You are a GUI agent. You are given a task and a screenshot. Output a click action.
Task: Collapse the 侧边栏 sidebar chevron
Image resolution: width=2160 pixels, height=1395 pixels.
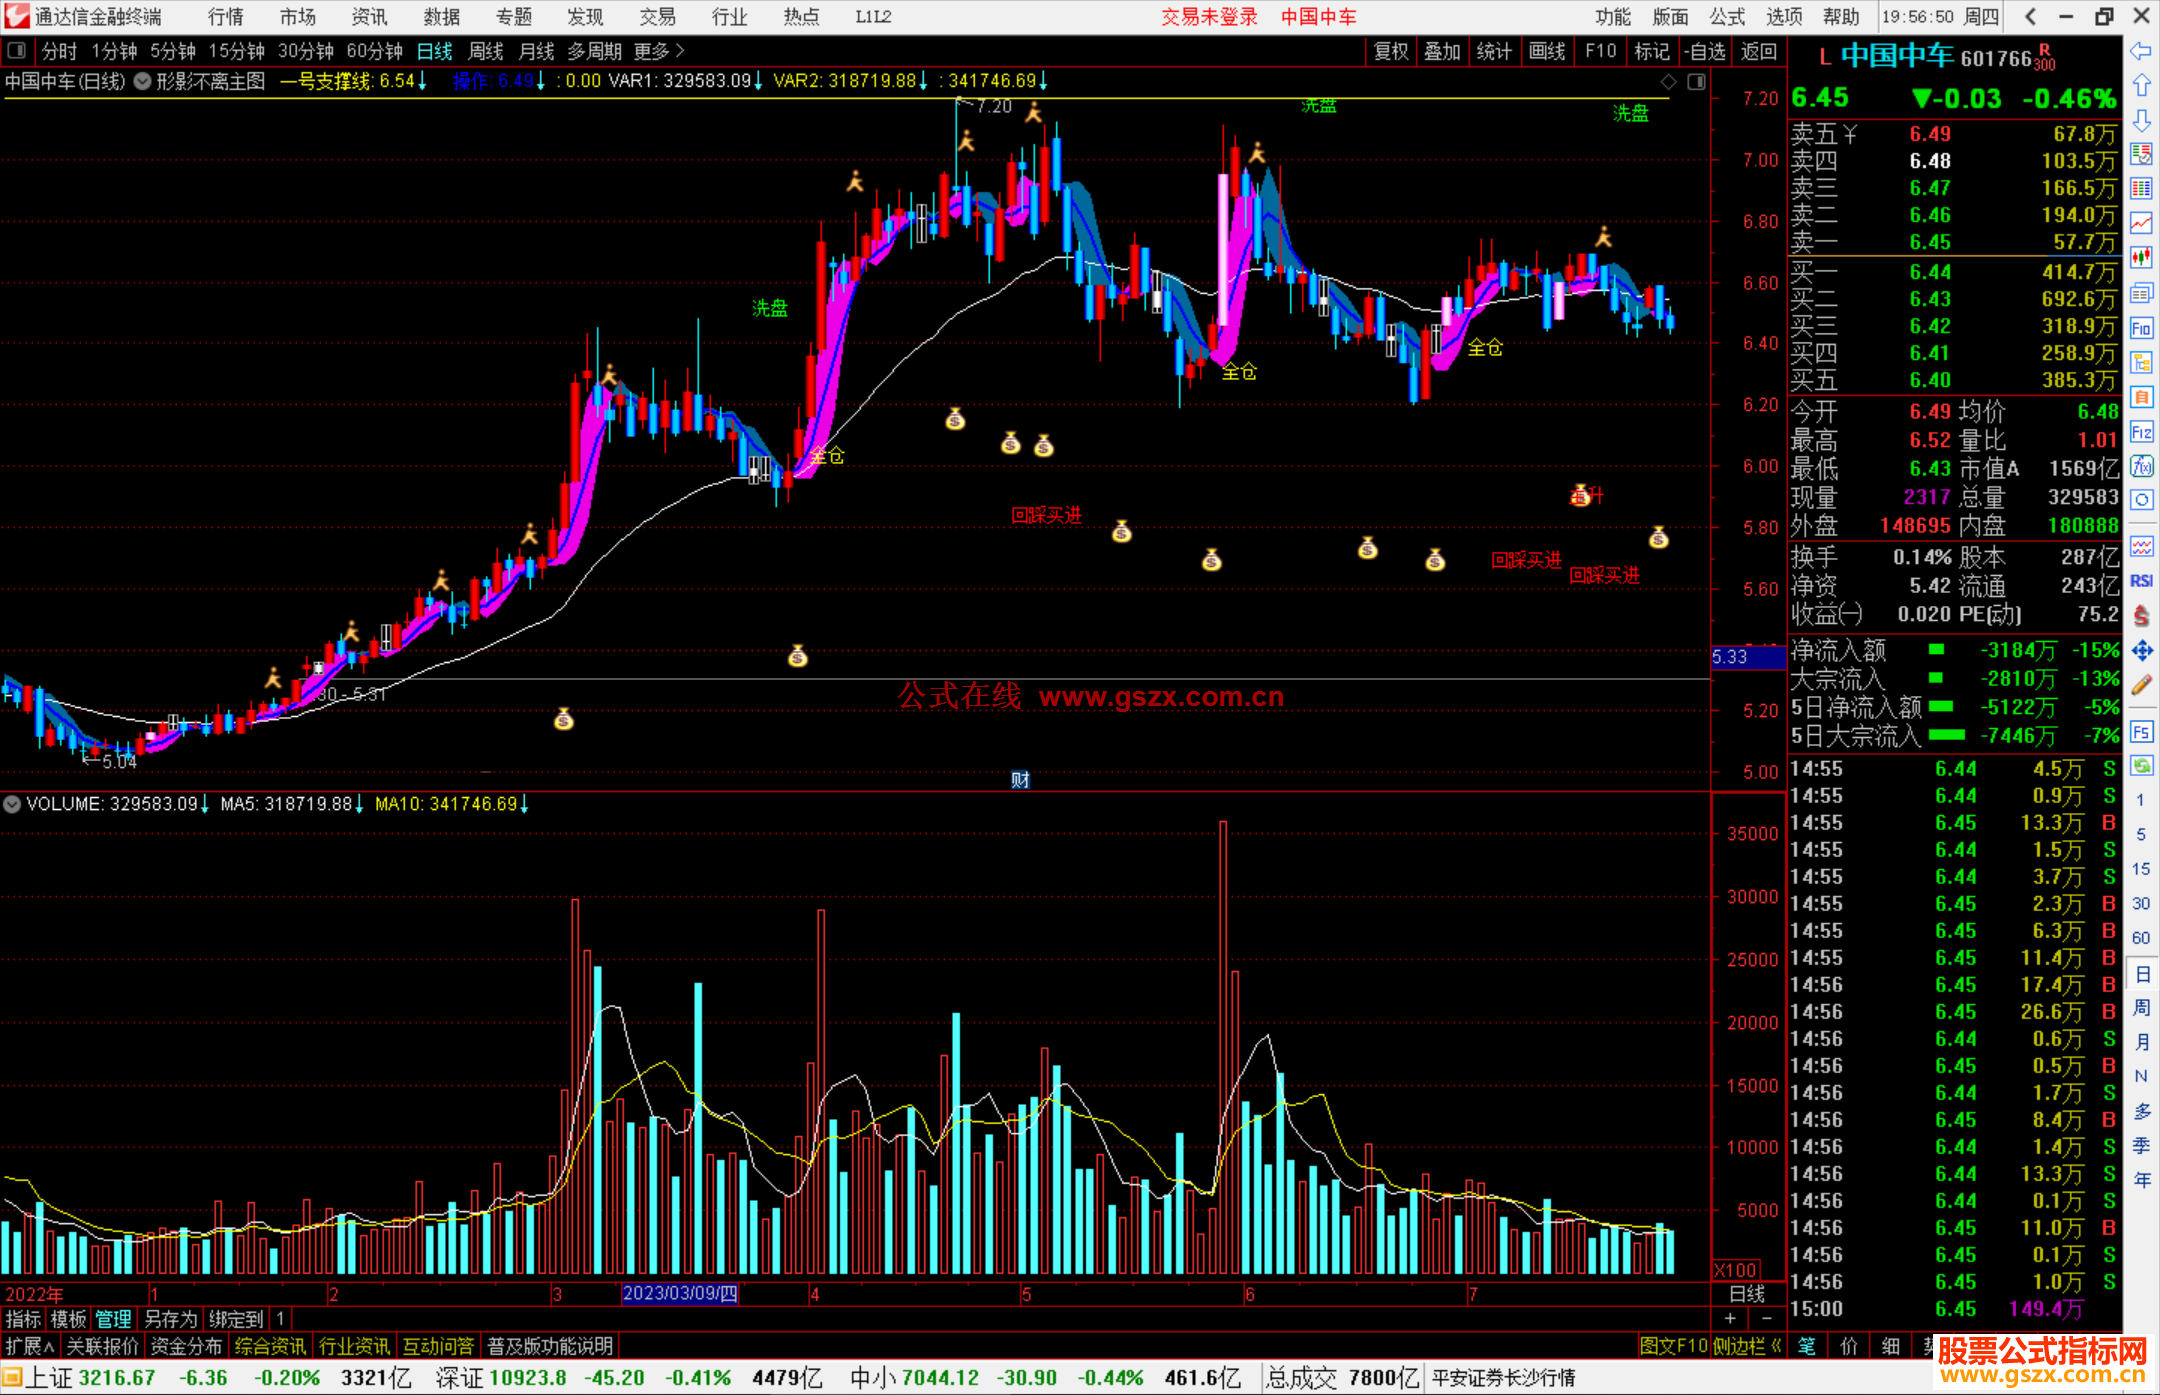[1776, 1346]
